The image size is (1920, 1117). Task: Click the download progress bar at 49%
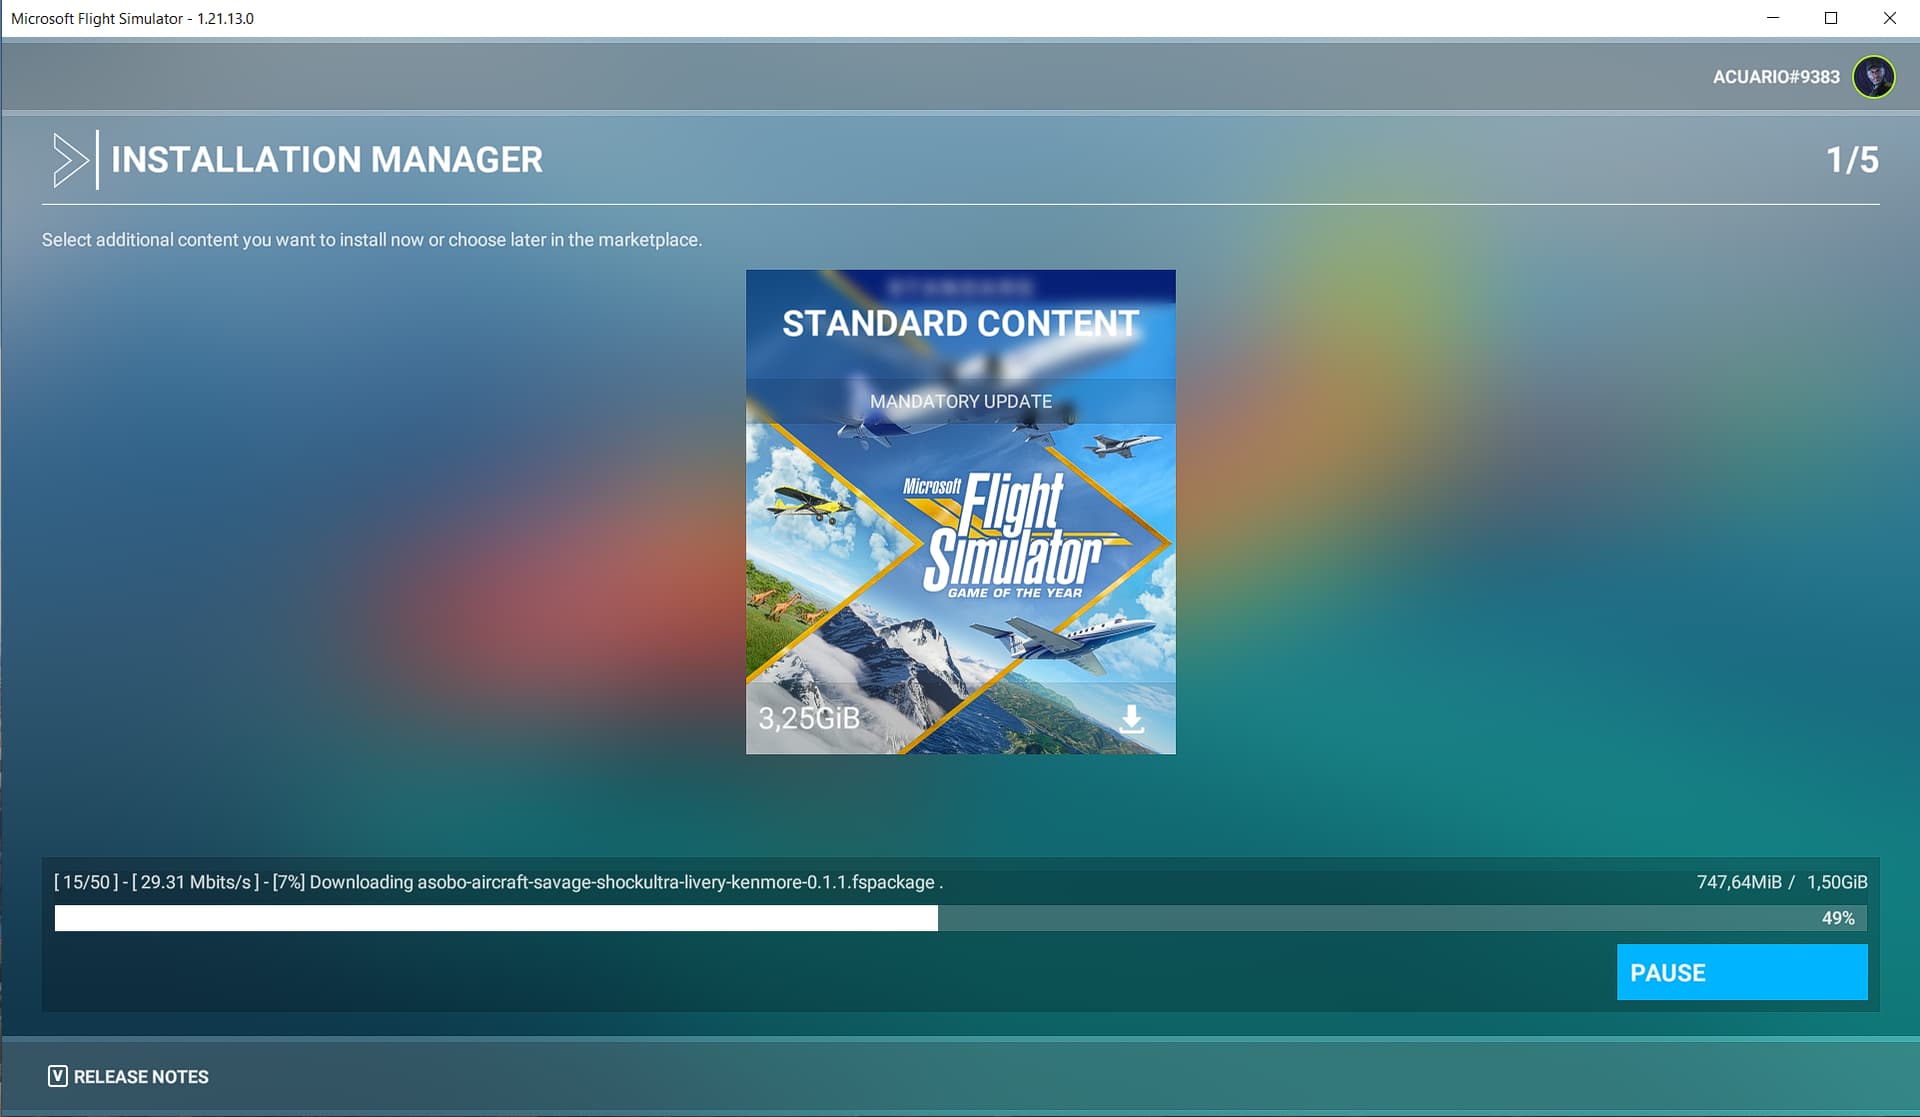click(x=960, y=918)
